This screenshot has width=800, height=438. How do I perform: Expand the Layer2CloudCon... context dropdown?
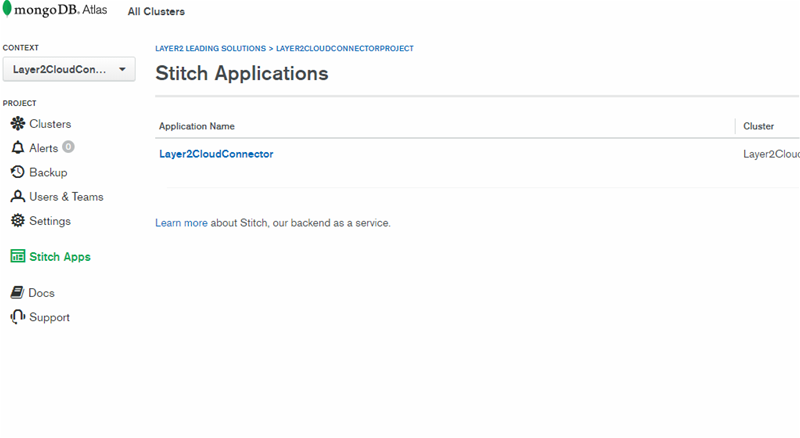(68, 69)
